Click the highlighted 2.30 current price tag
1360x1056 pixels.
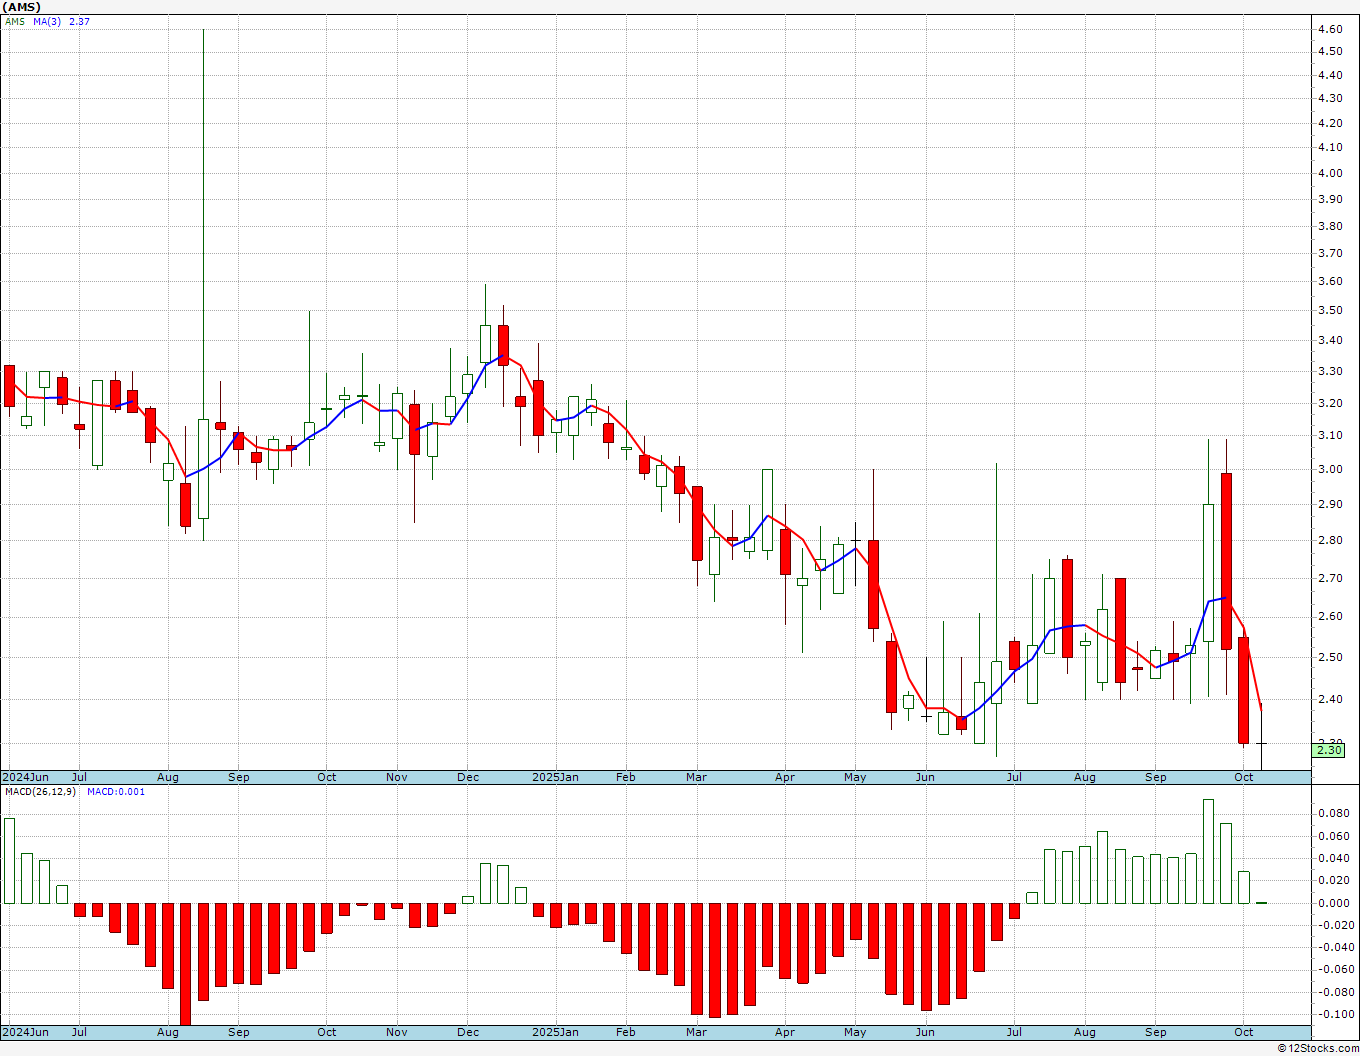[1329, 750]
